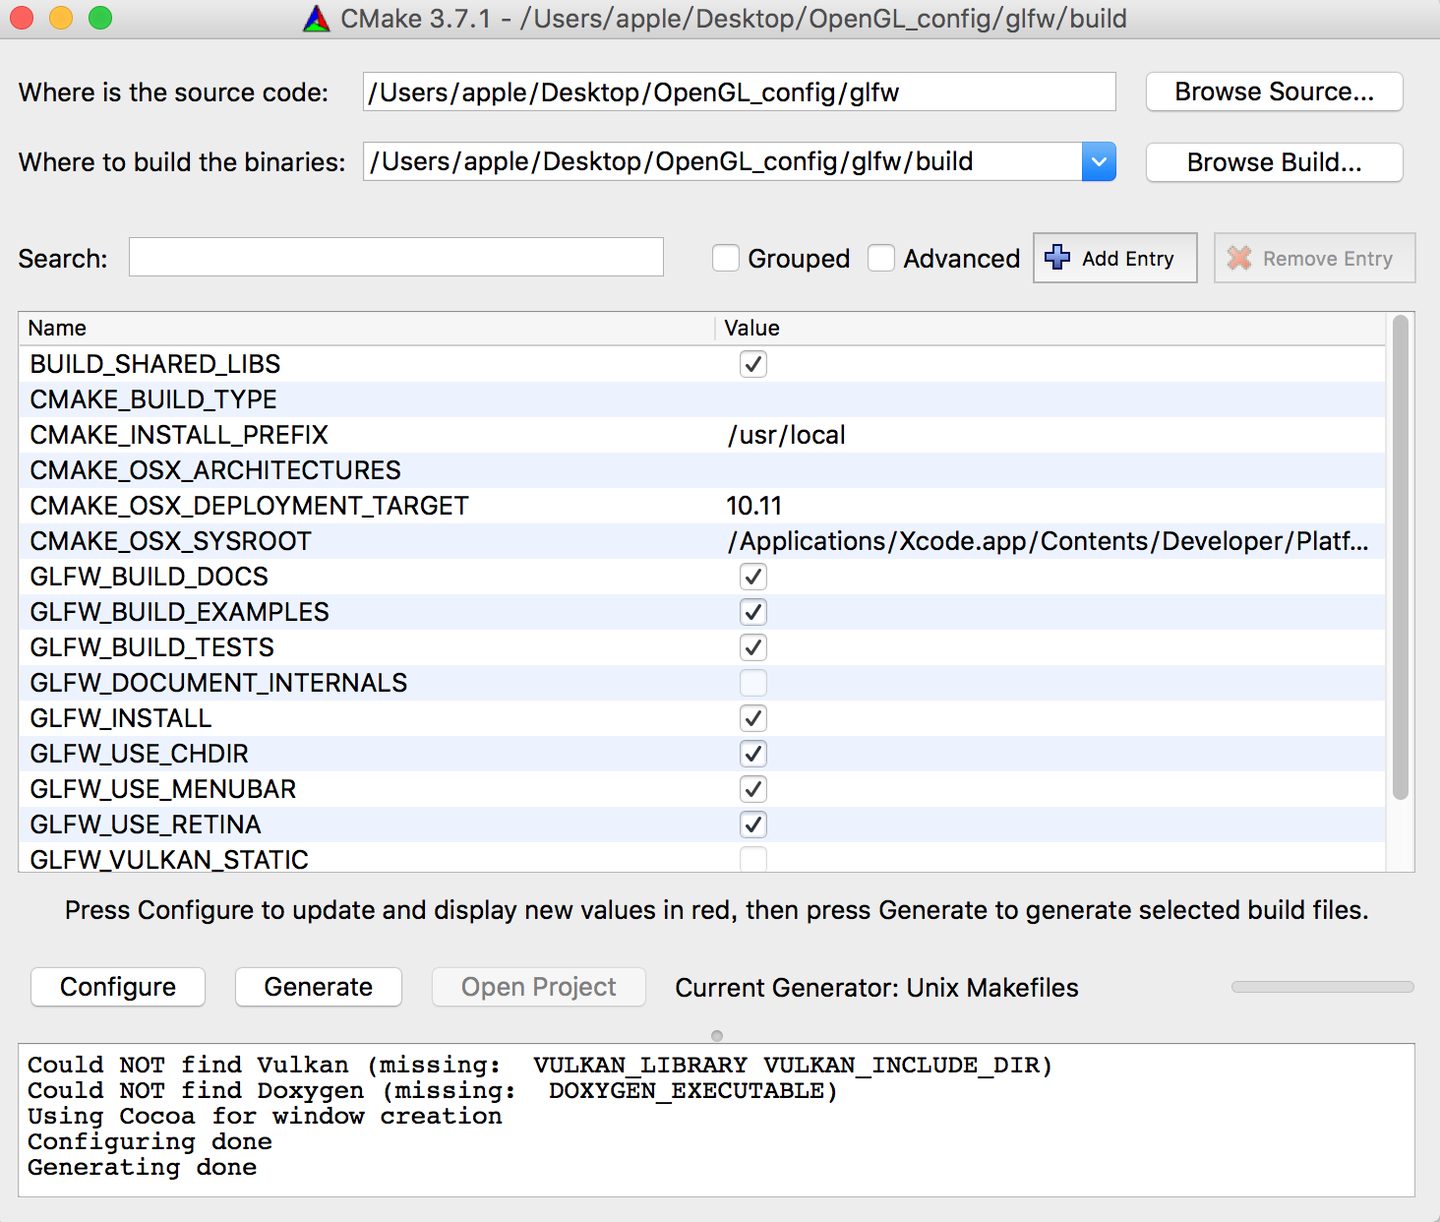Enable GLFW_DOCUMENT_INTERNALS checkbox

click(x=753, y=683)
